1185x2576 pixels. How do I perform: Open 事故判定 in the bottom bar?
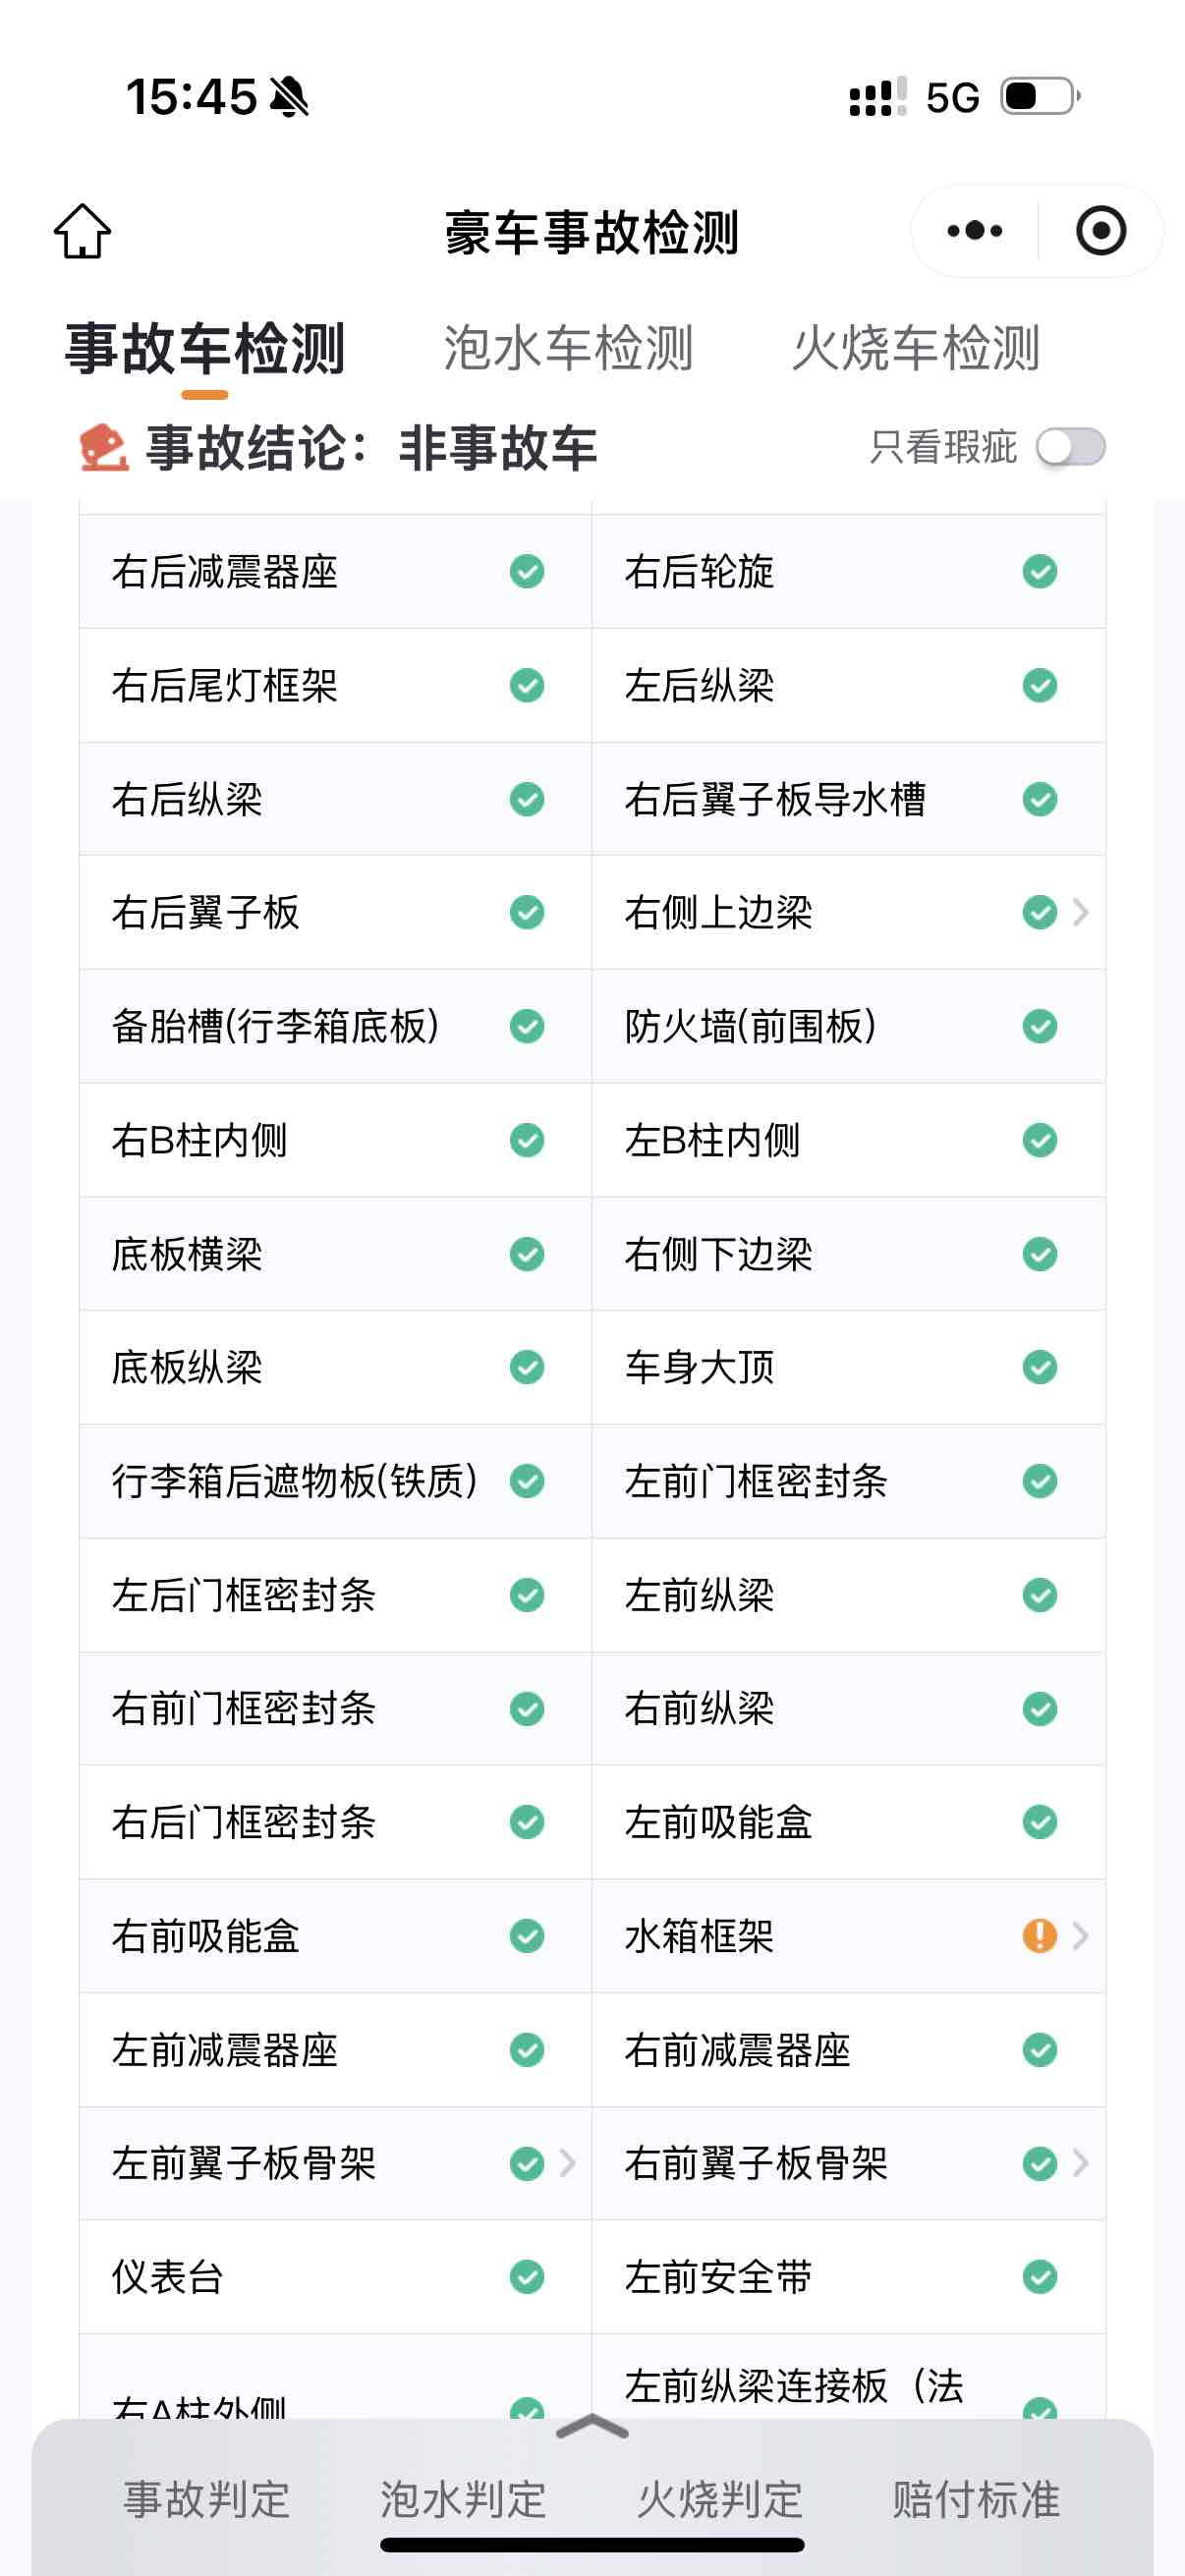[207, 2499]
